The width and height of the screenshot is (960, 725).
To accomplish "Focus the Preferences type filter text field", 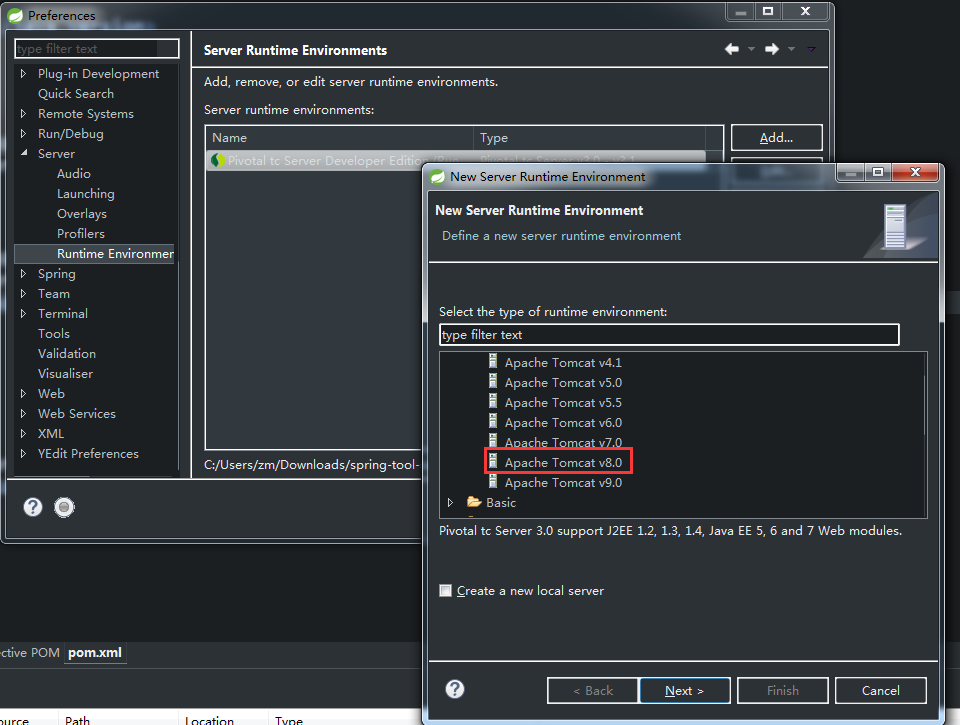I will (97, 48).
